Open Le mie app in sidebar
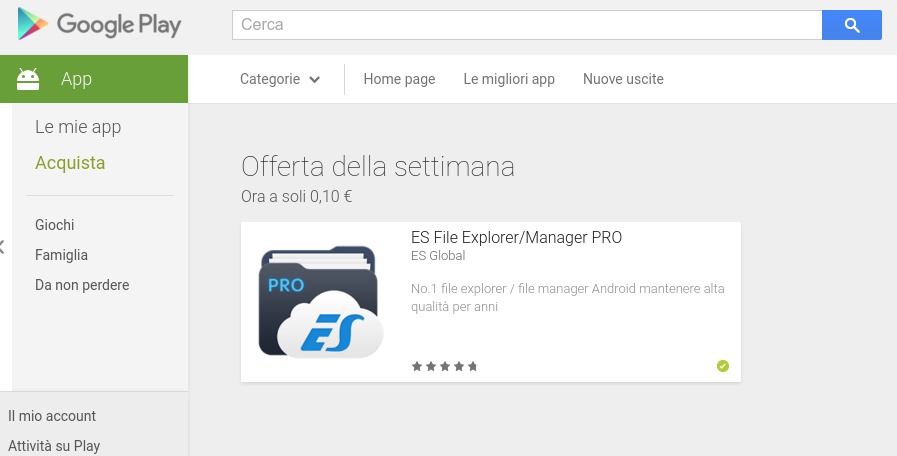The image size is (897, 456). pos(78,127)
